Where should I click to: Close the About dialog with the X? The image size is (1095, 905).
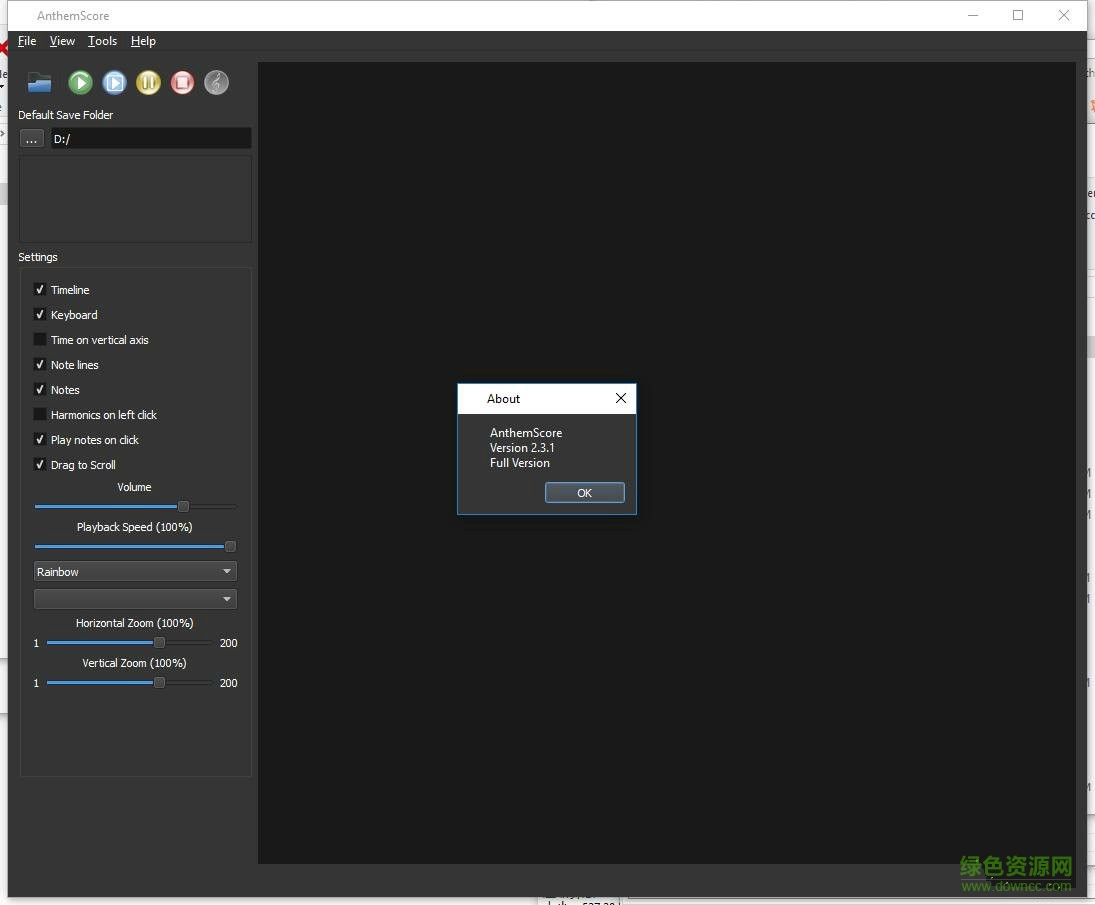coord(620,398)
